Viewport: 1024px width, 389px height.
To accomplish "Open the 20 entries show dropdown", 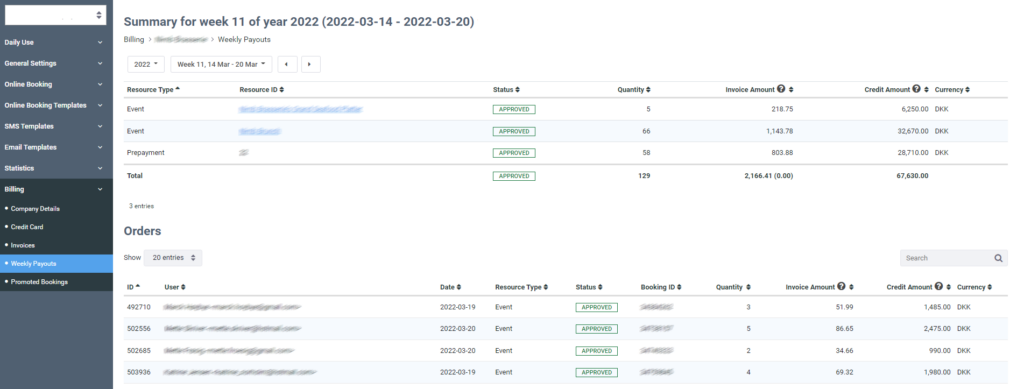I will click(x=173, y=258).
